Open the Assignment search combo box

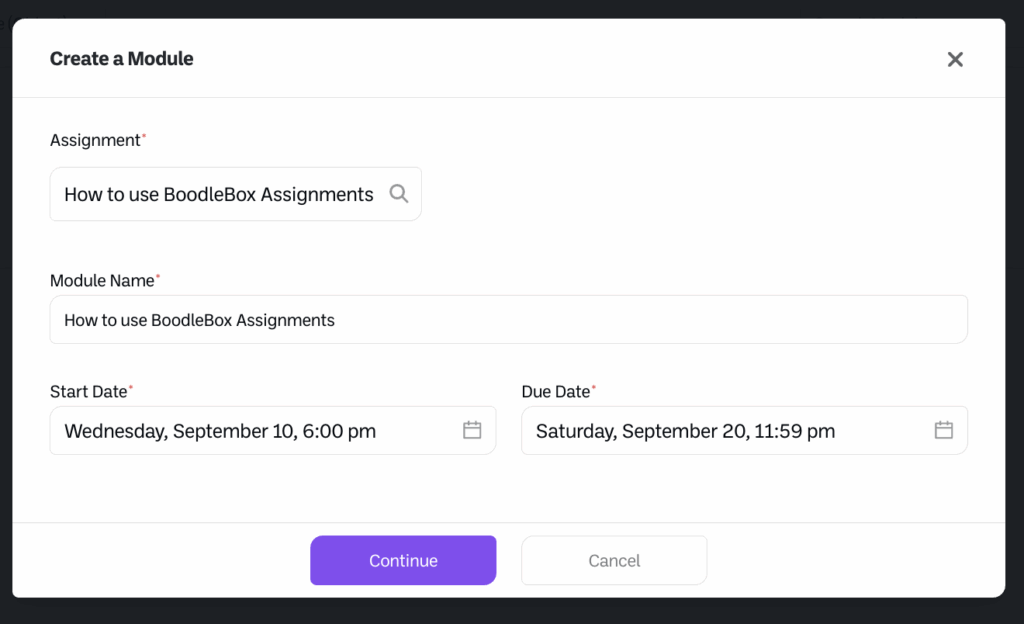point(220,194)
